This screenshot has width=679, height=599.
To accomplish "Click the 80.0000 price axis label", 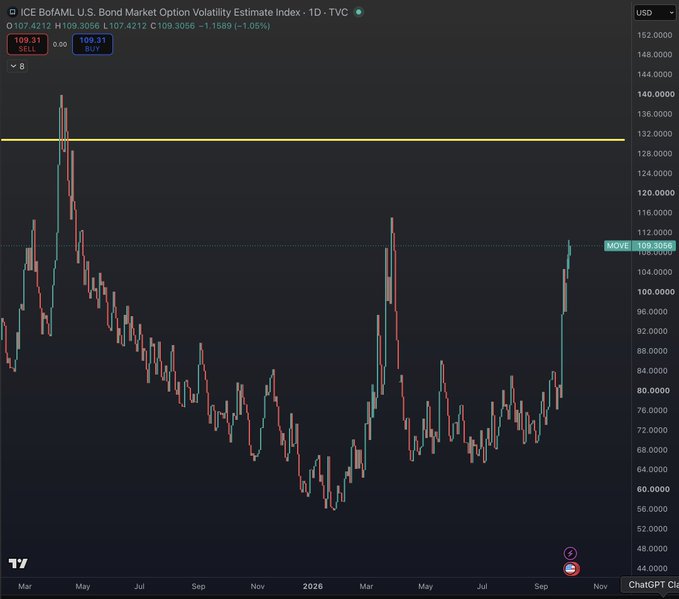I will pos(653,390).
